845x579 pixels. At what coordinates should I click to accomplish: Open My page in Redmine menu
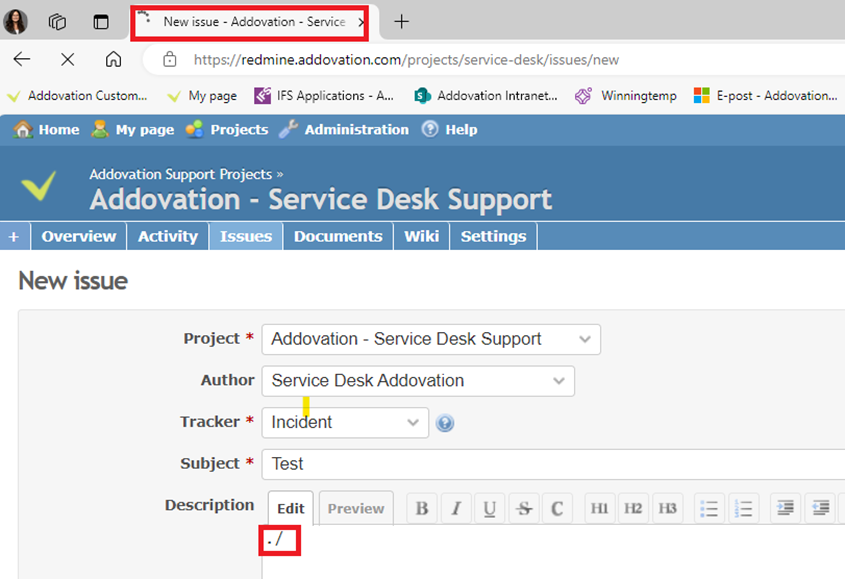tap(133, 129)
